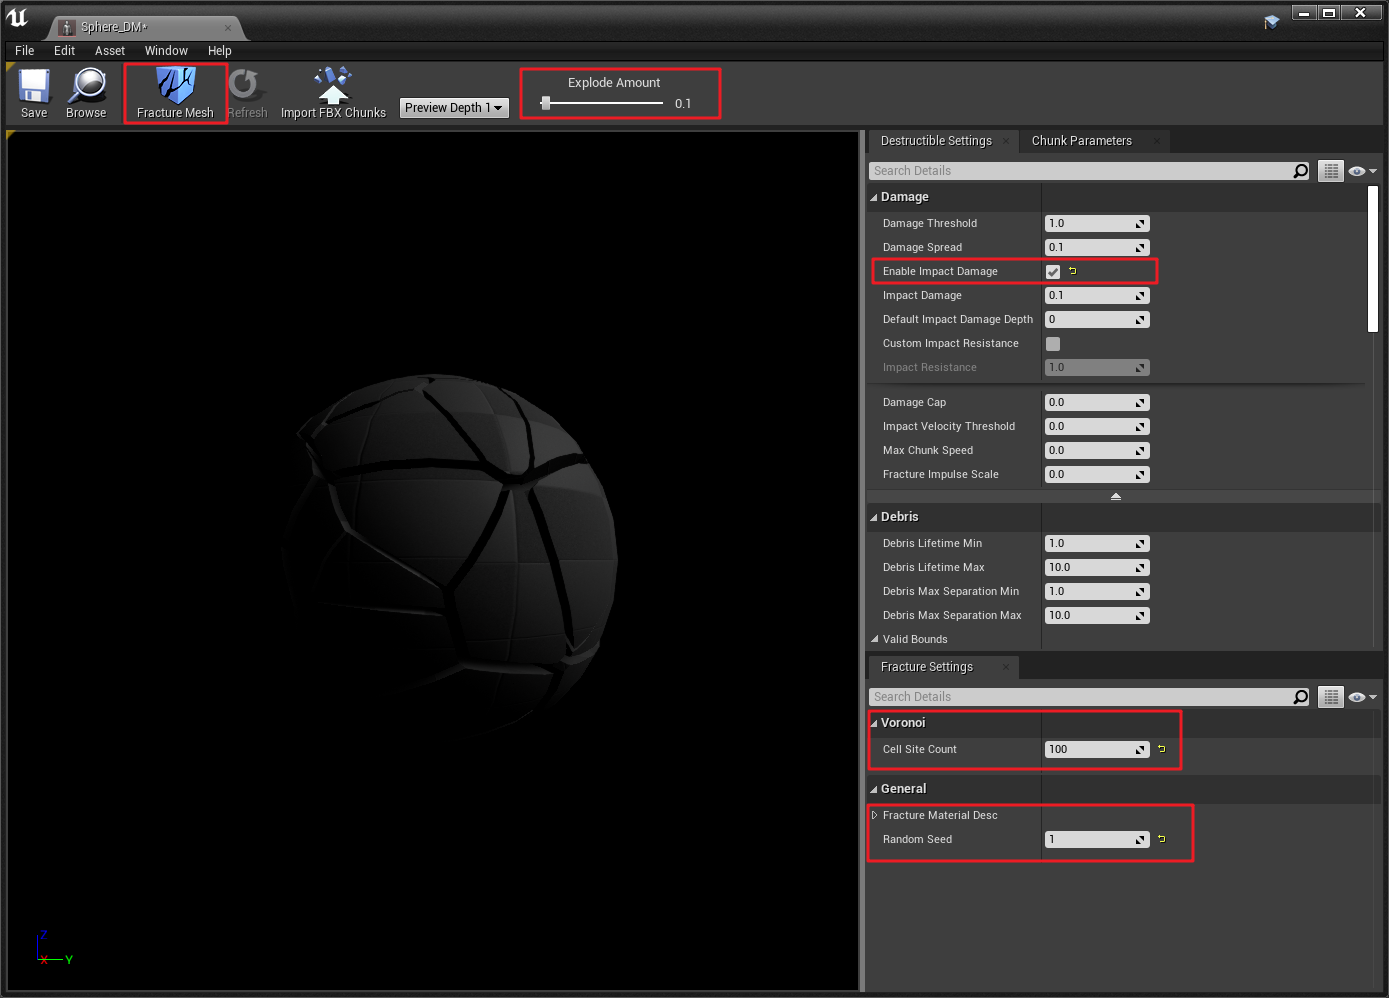Collapse the Debris category
The image size is (1389, 998).
874,518
